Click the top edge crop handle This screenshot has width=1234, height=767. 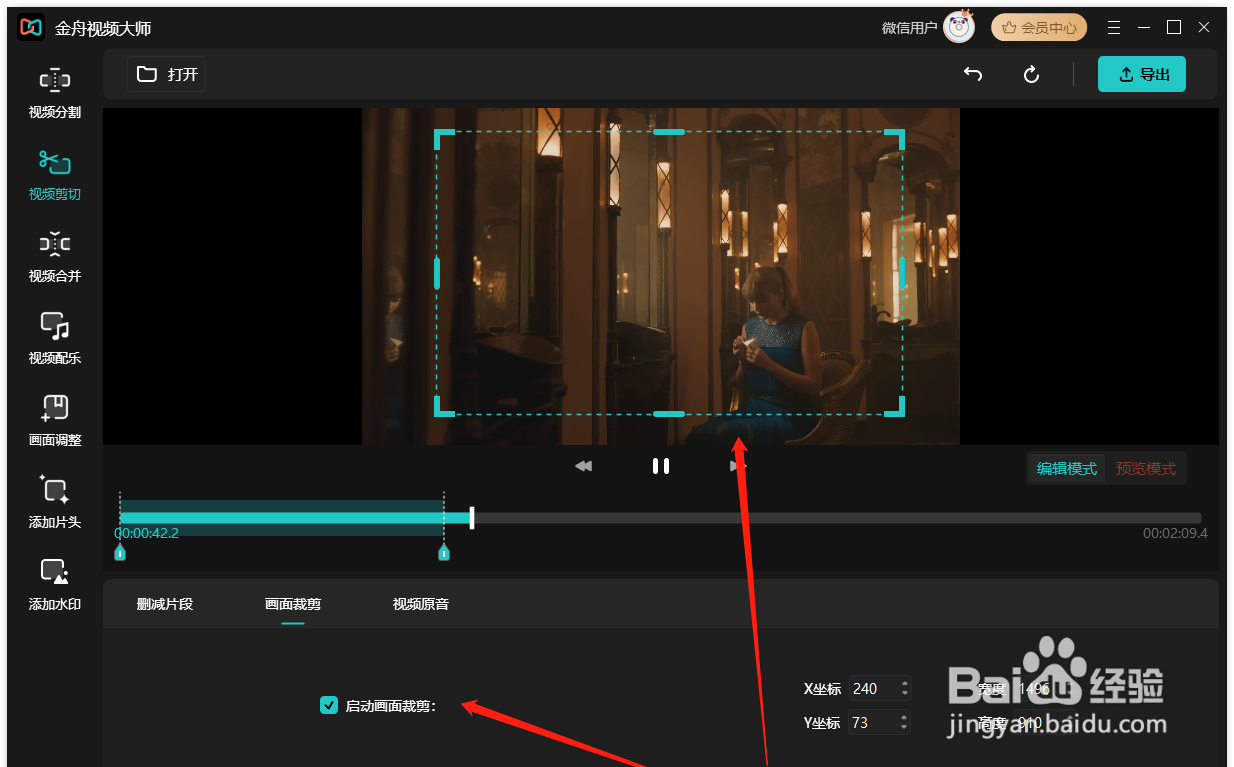(x=669, y=132)
